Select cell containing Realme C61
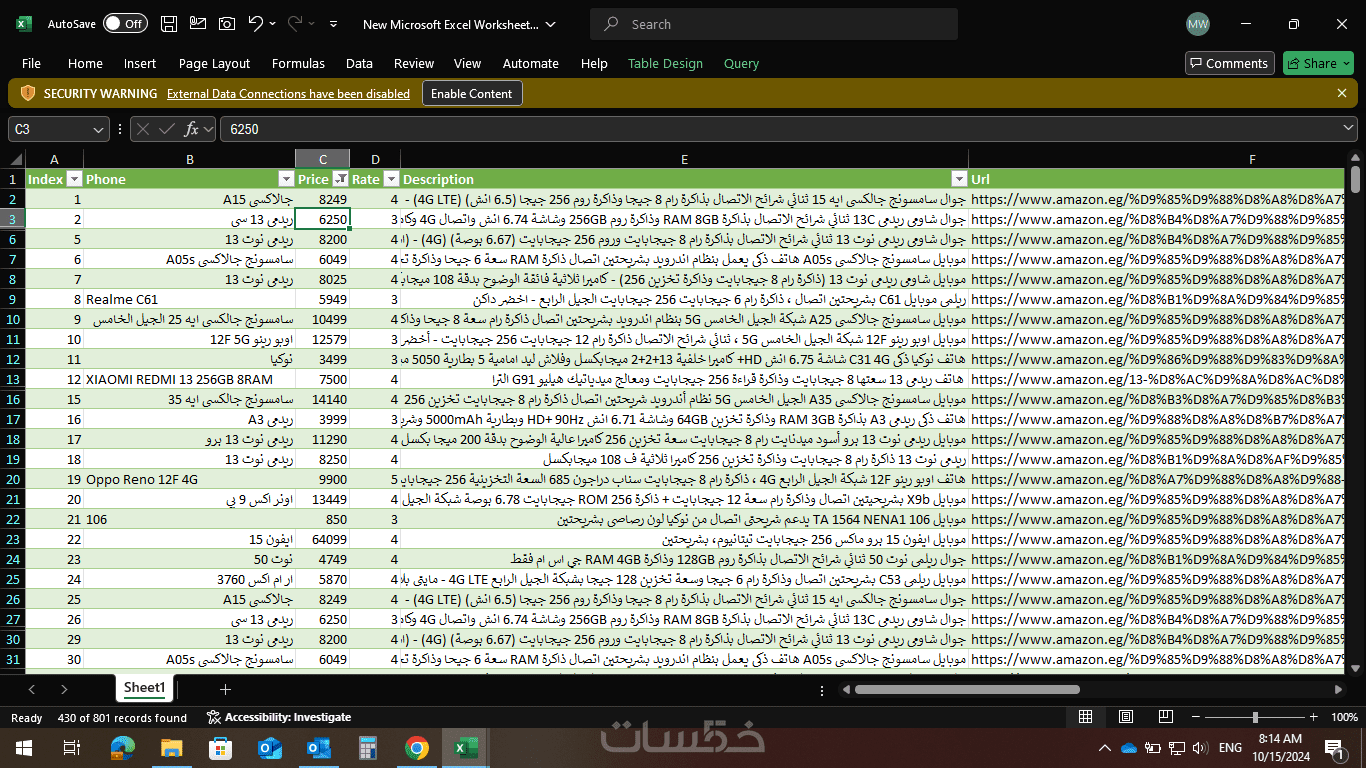This screenshot has width=1366, height=768. [x=189, y=299]
